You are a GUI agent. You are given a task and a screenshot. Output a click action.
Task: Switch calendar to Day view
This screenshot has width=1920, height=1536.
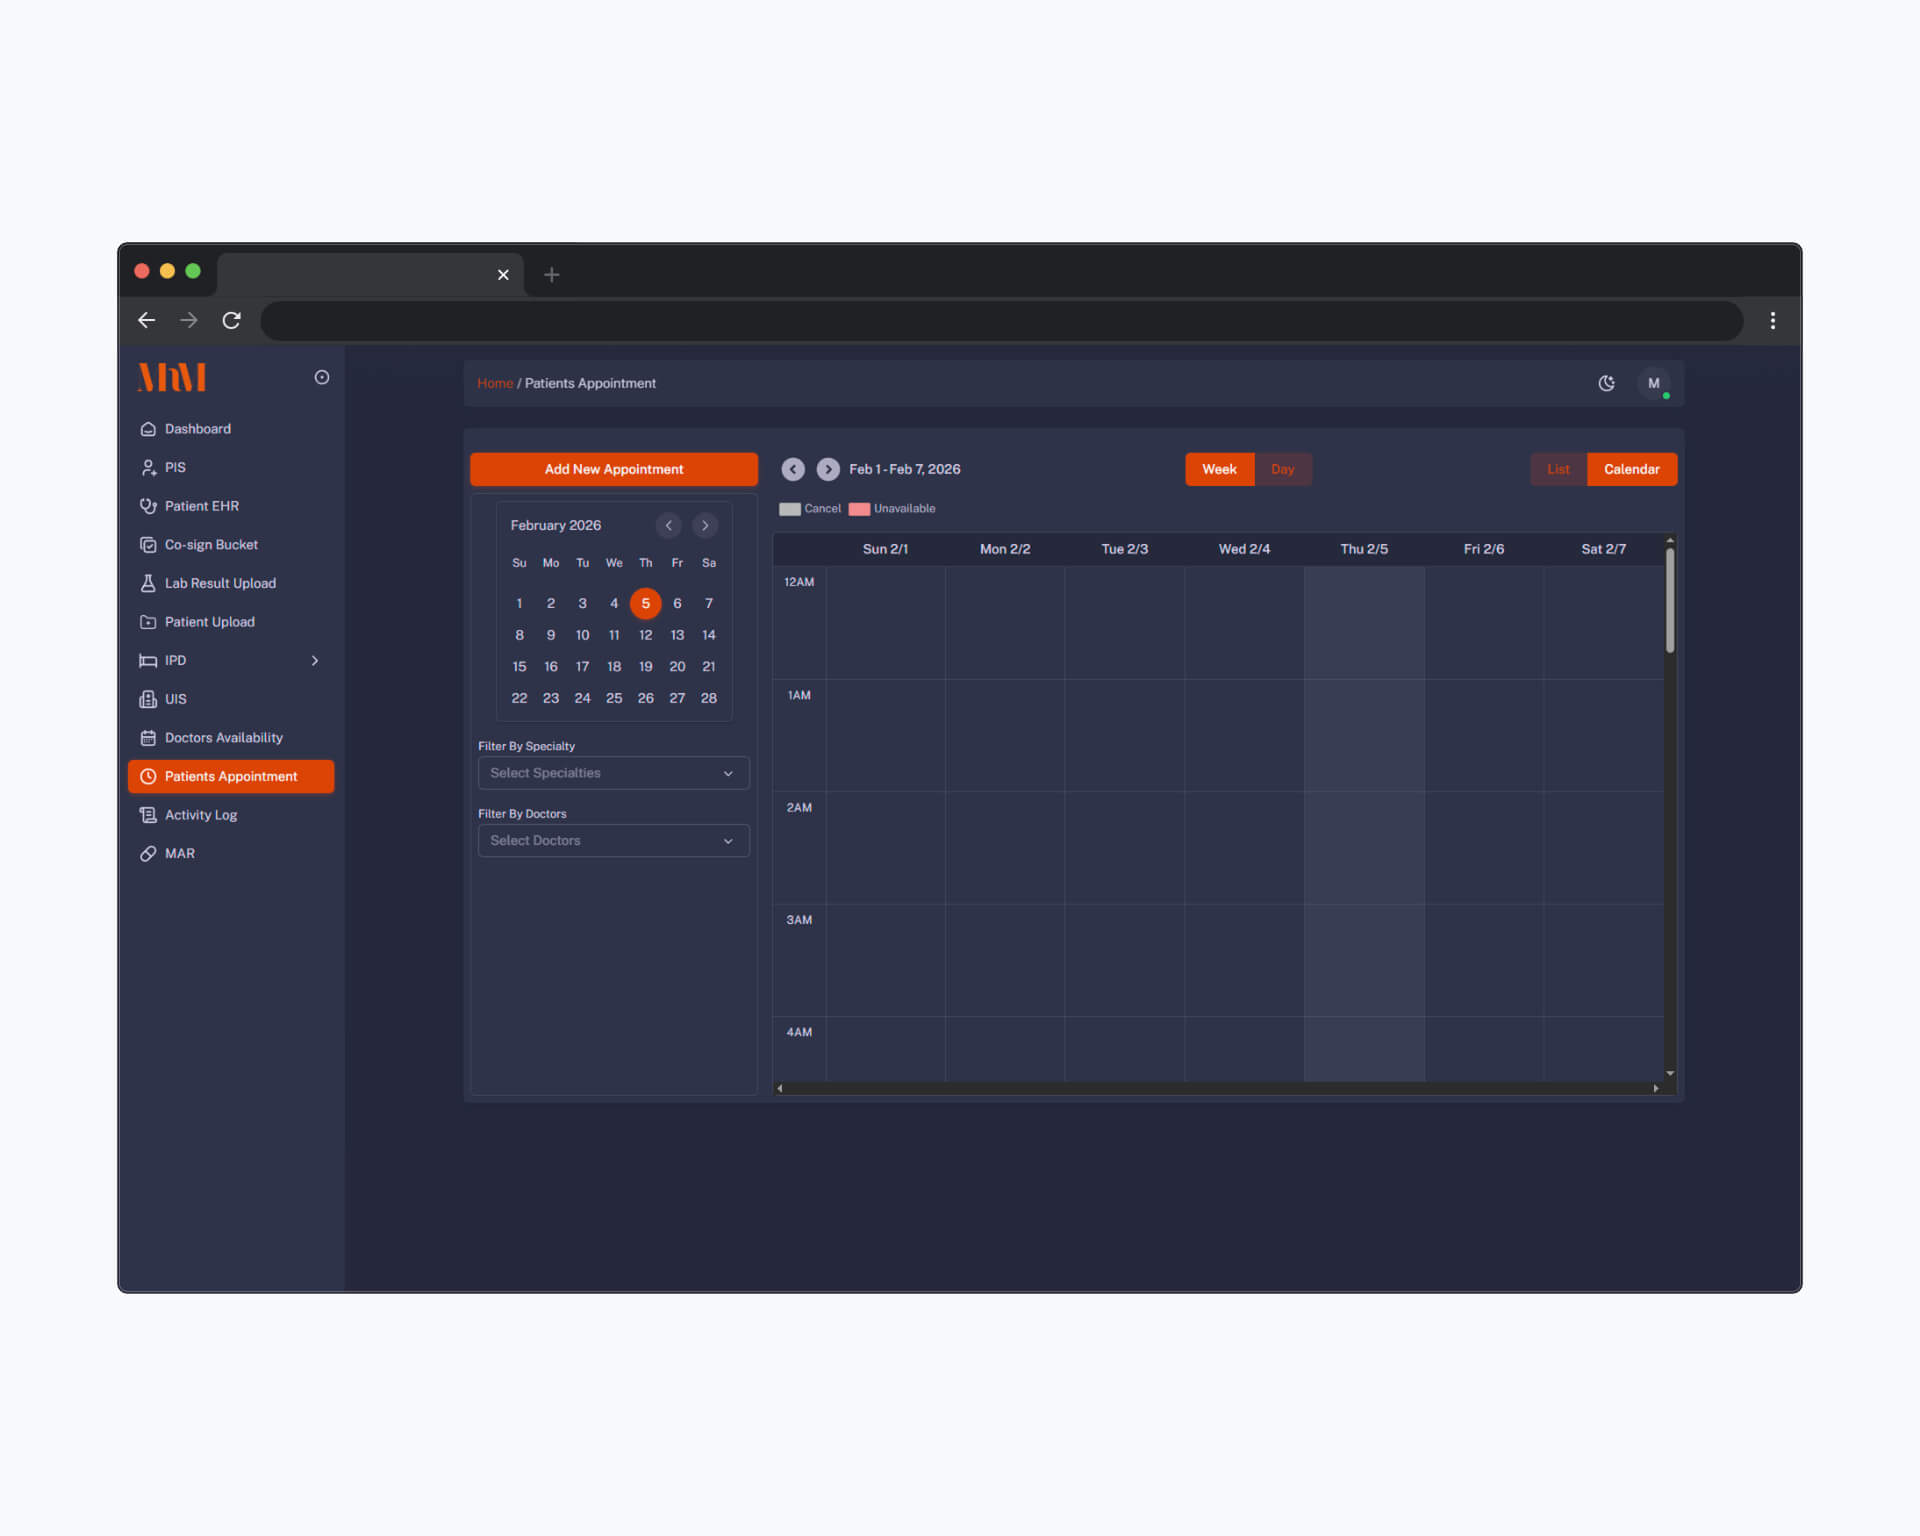pos(1282,469)
